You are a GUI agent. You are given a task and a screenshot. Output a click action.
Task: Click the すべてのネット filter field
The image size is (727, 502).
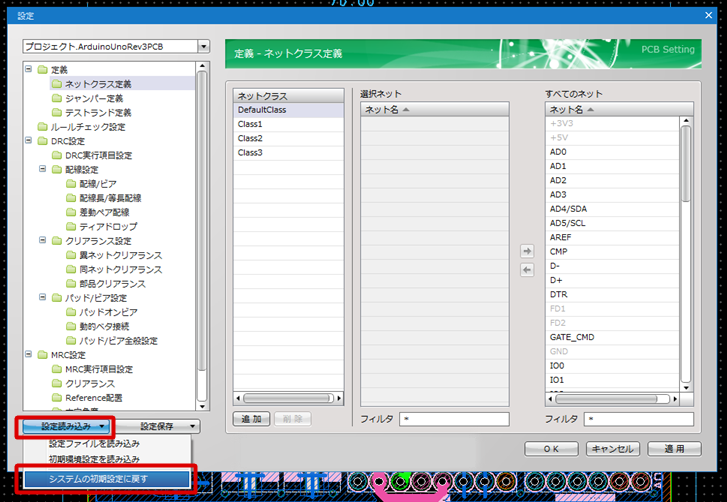[638, 419]
